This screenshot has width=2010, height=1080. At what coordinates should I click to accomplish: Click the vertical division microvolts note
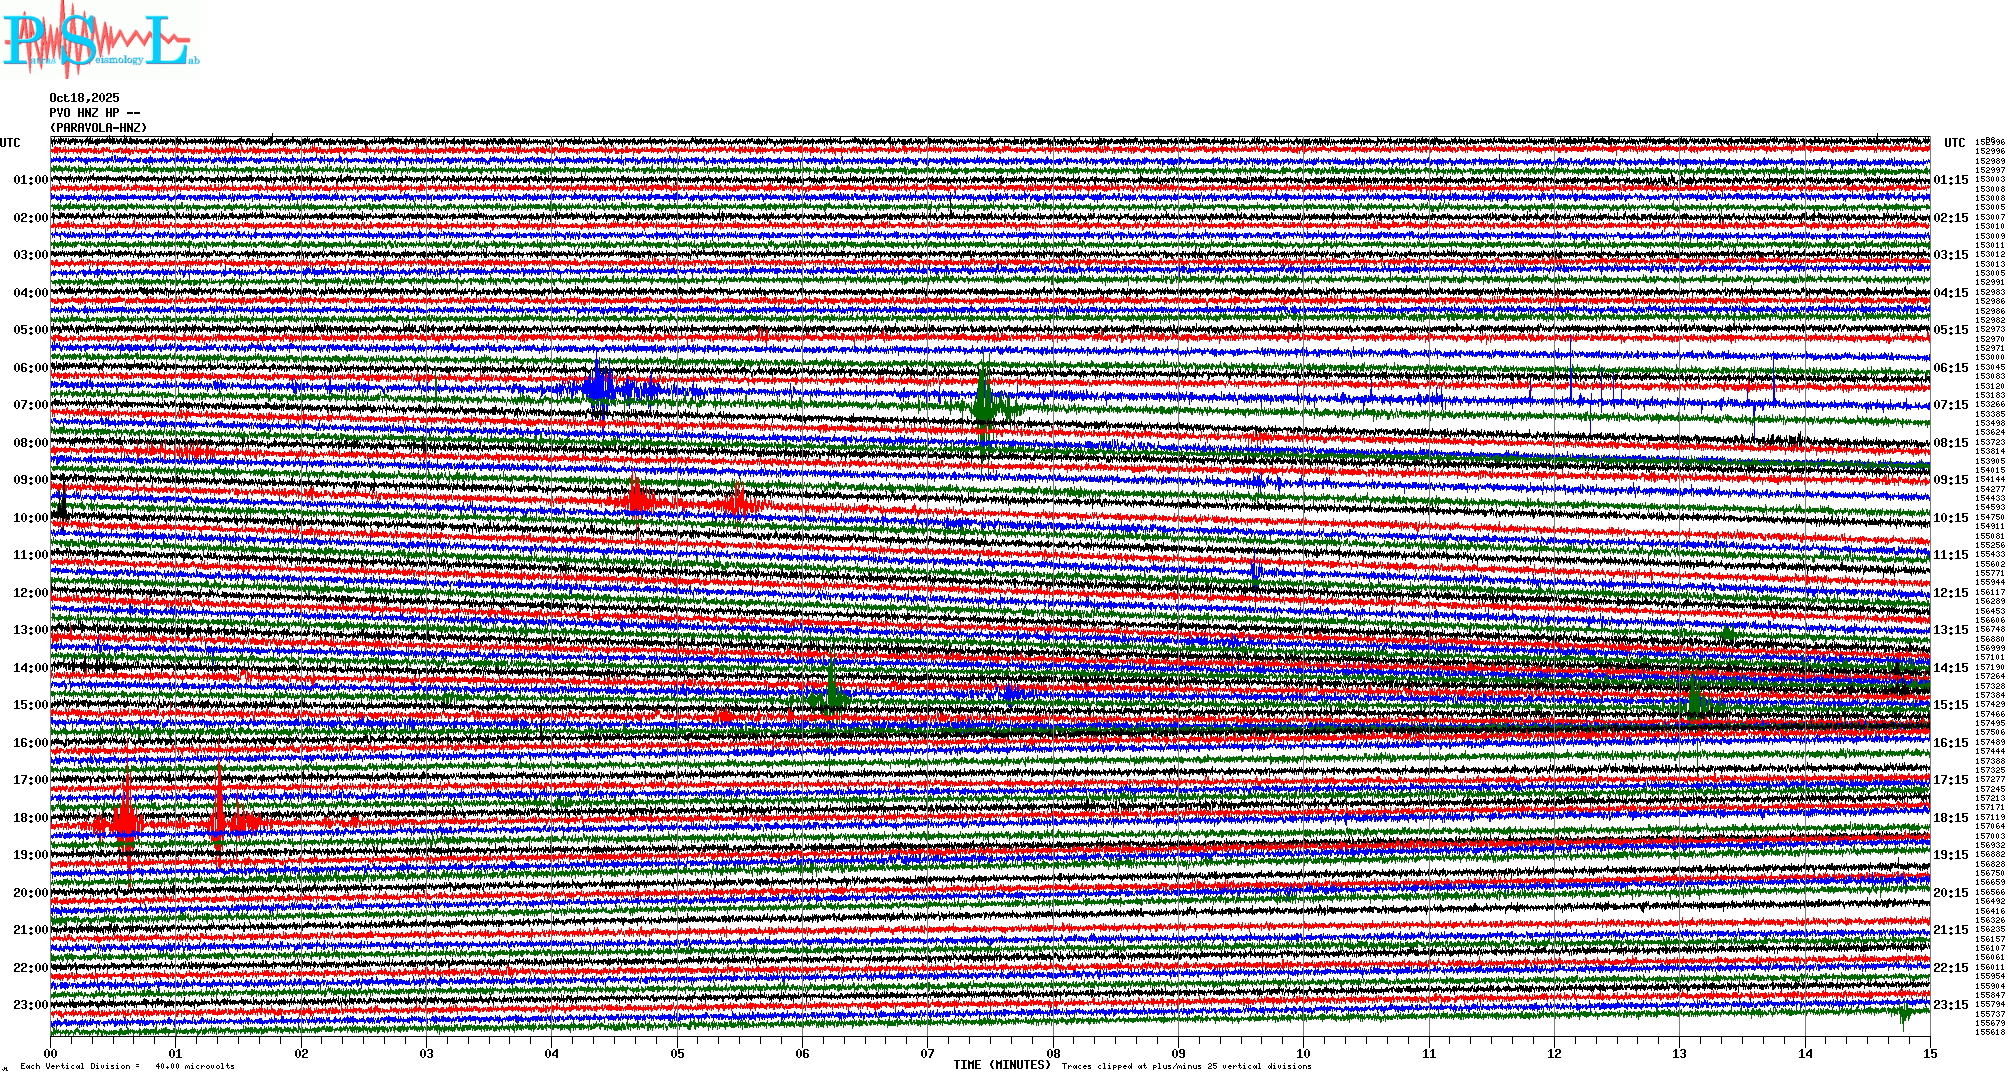(127, 1066)
